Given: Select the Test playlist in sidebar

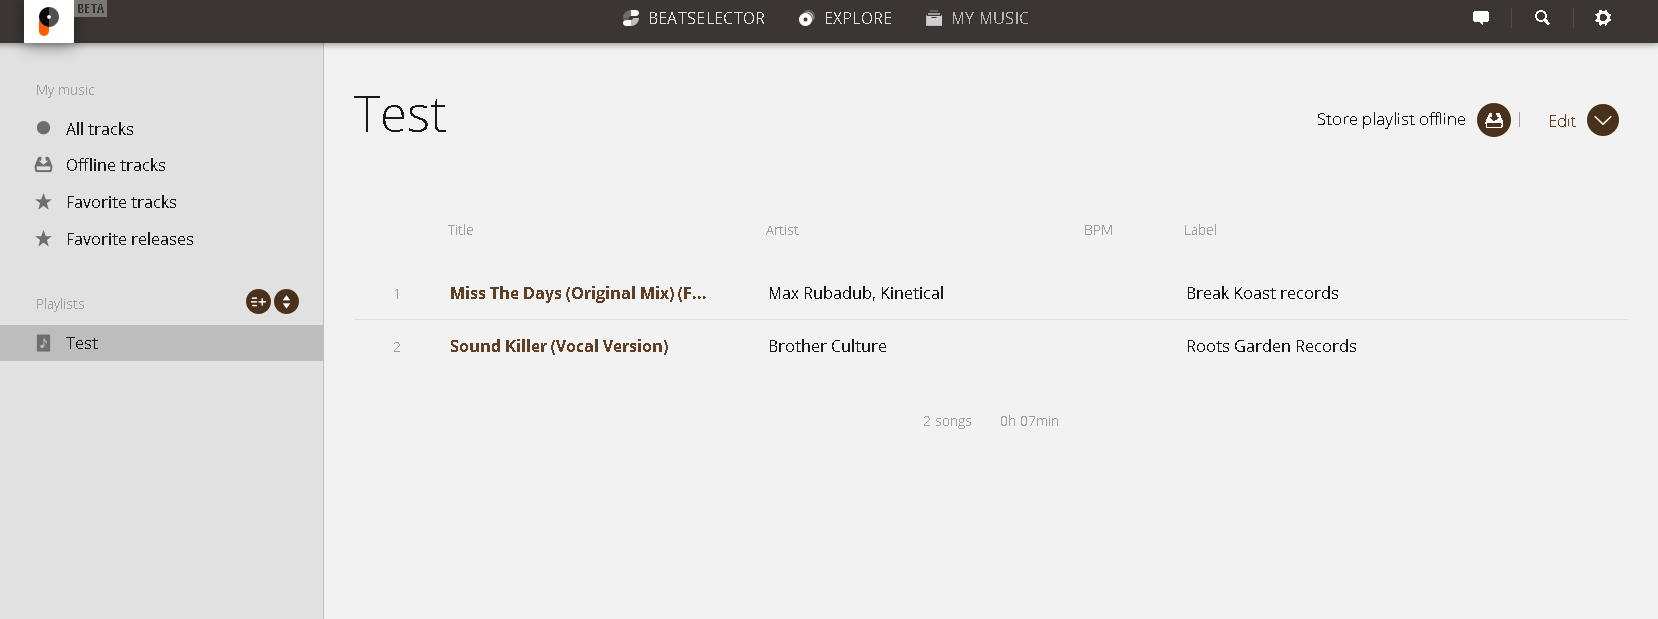Looking at the screenshot, I should [x=82, y=343].
